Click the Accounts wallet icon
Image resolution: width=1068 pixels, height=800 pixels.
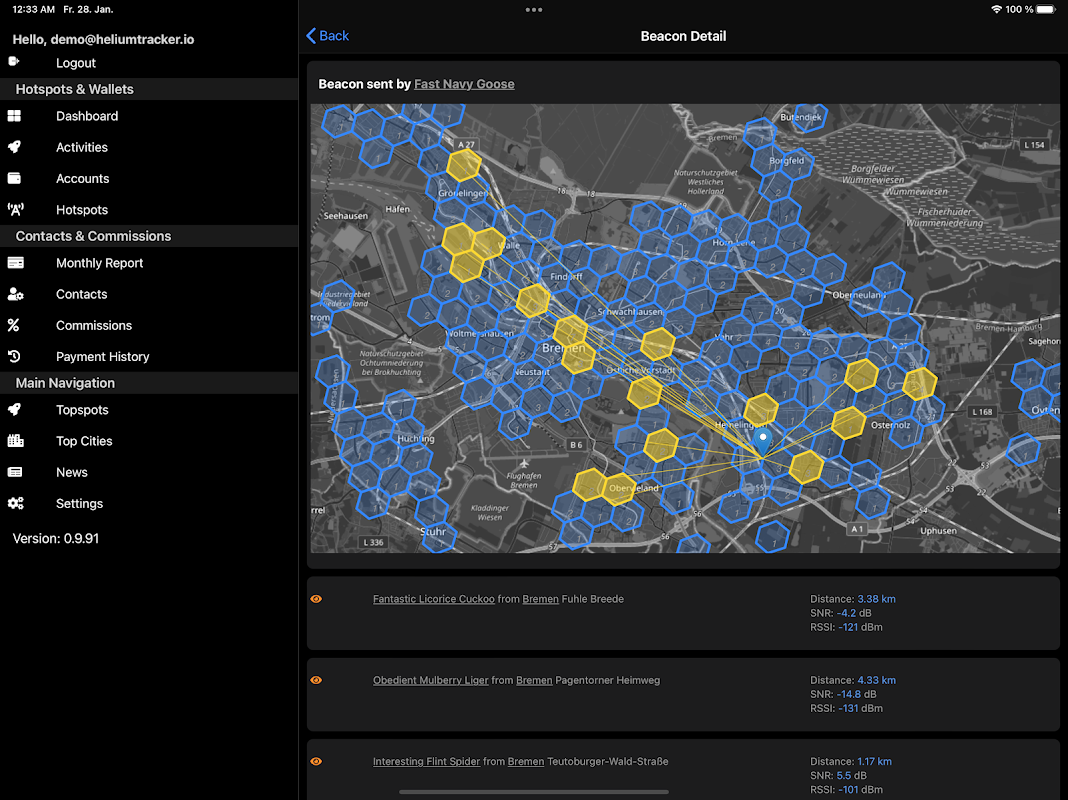tap(14, 178)
